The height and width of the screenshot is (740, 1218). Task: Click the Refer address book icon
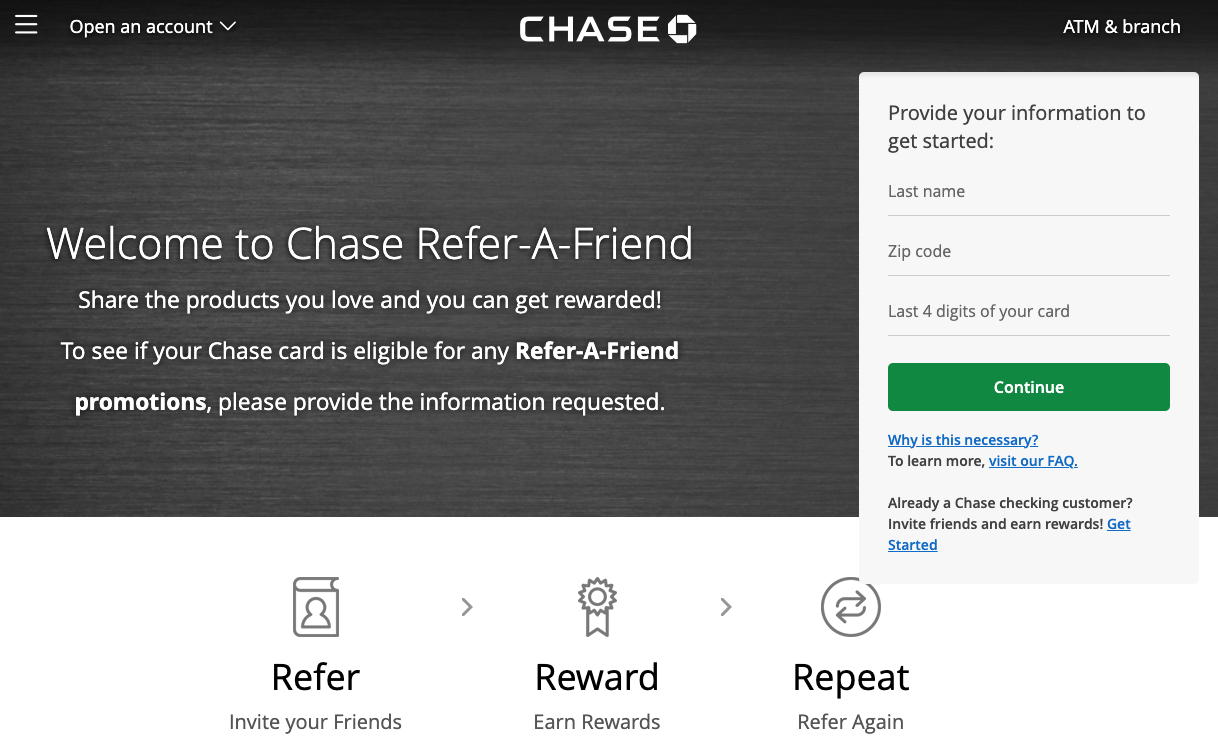tap(316, 607)
